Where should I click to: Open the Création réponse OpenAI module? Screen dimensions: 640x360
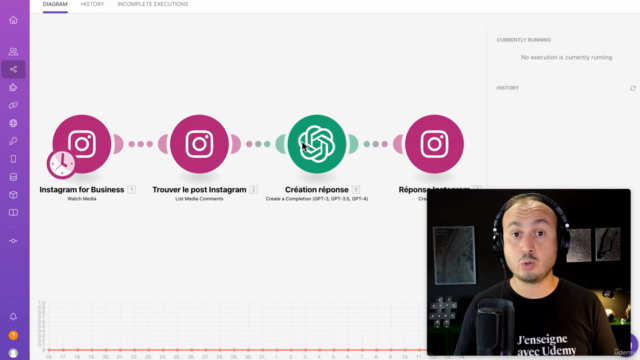click(317, 144)
